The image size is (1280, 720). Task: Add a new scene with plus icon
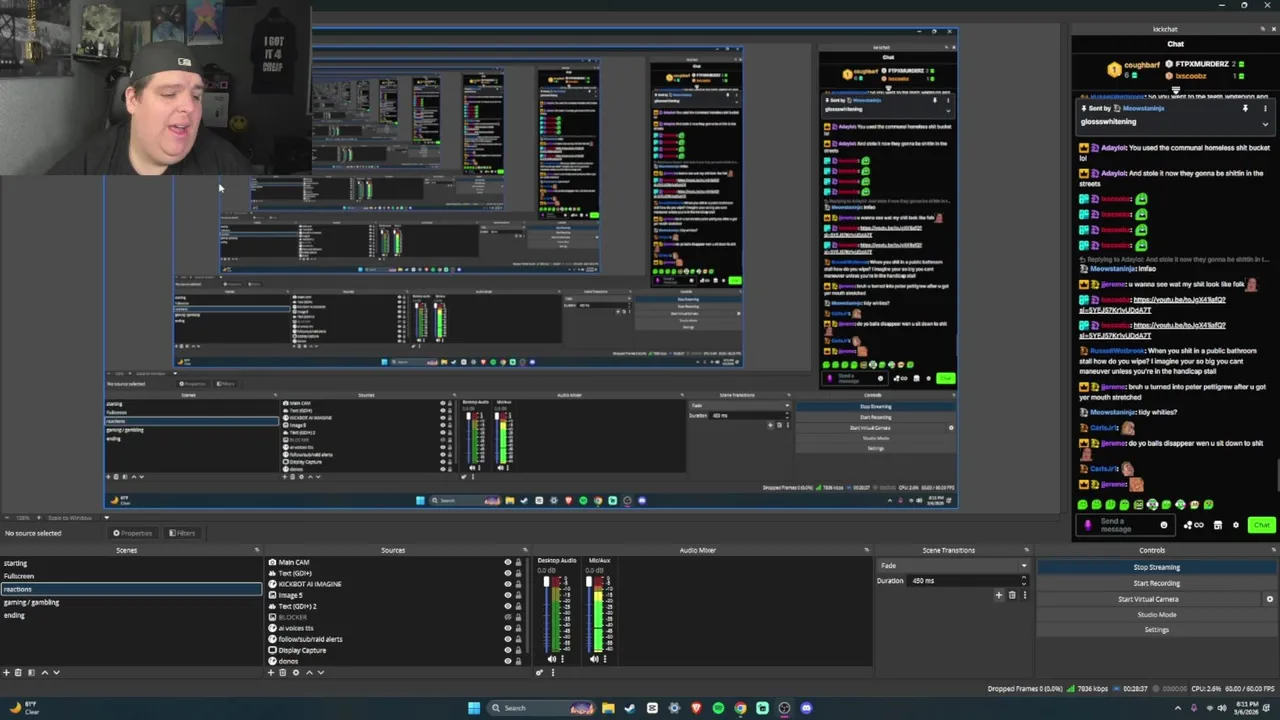click(6, 672)
